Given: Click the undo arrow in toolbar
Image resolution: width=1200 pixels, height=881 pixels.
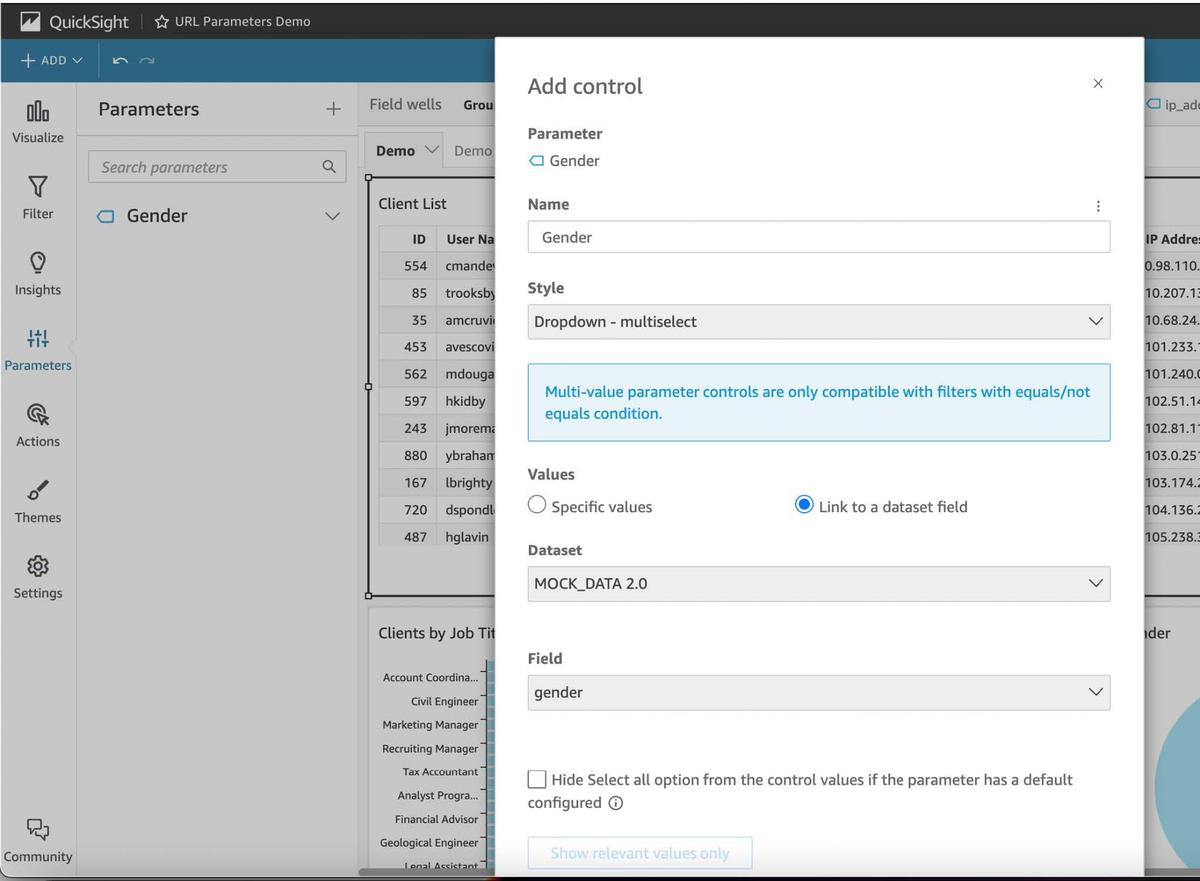Looking at the screenshot, I should pyautogui.click(x=120, y=61).
